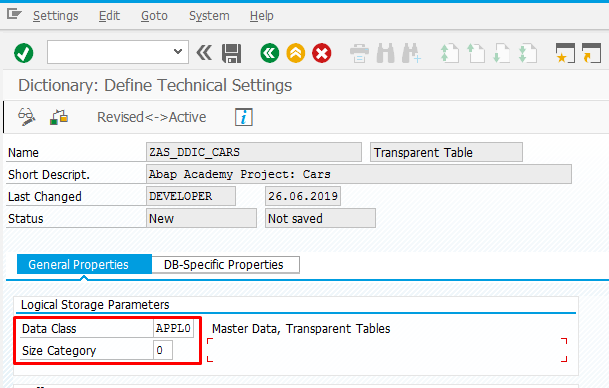This screenshot has height=388, width=609.
Task: Click the Short Descript. text field
Action: (x=359, y=174)
